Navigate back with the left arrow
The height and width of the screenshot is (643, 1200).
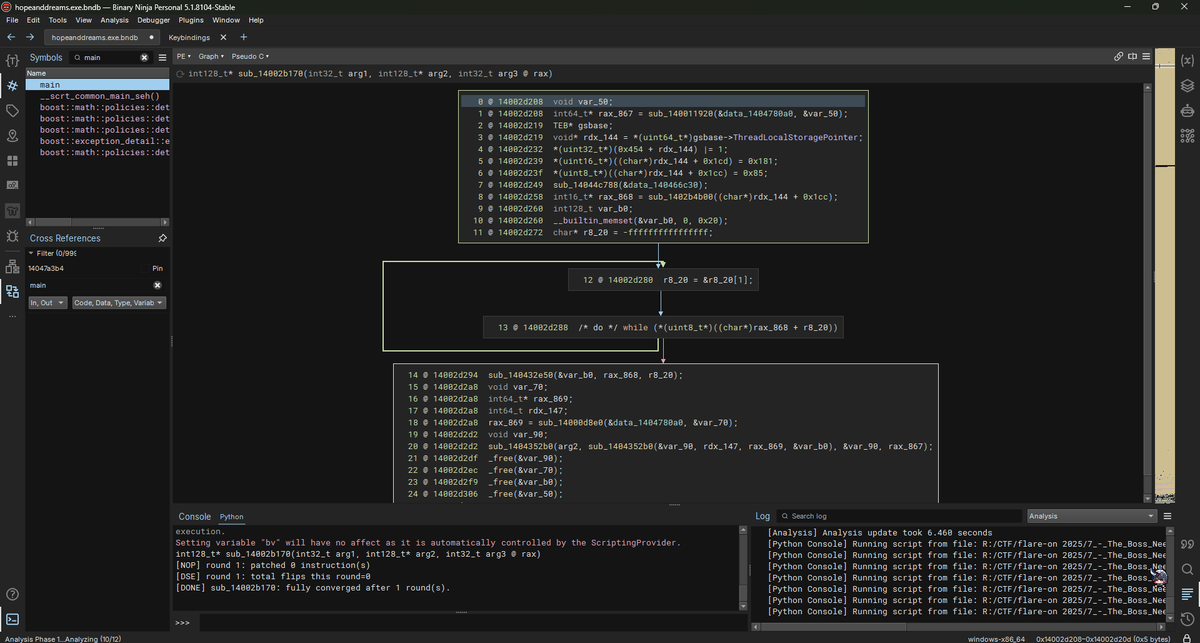[x=11, y=37]
